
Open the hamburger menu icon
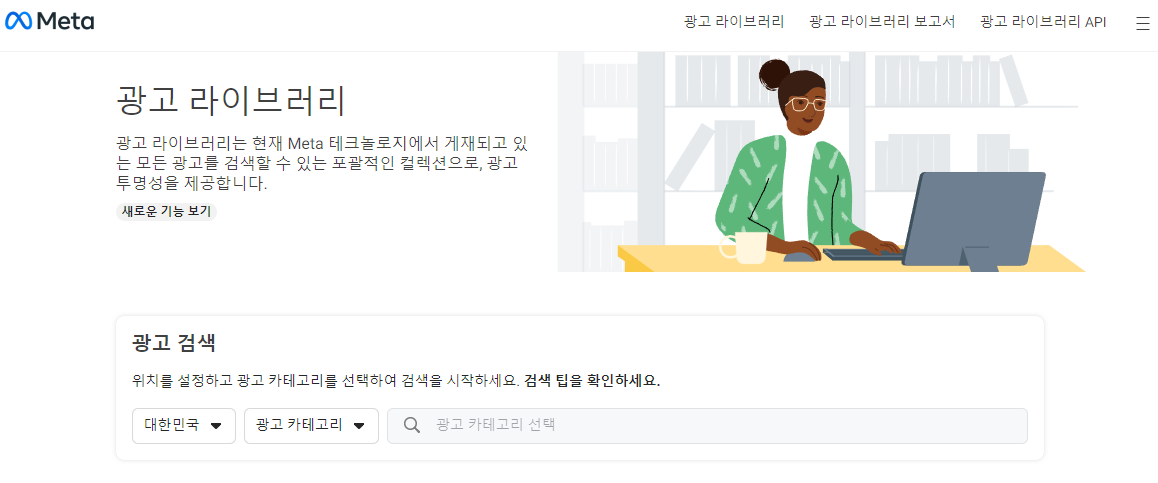(x=1142, y=23)
